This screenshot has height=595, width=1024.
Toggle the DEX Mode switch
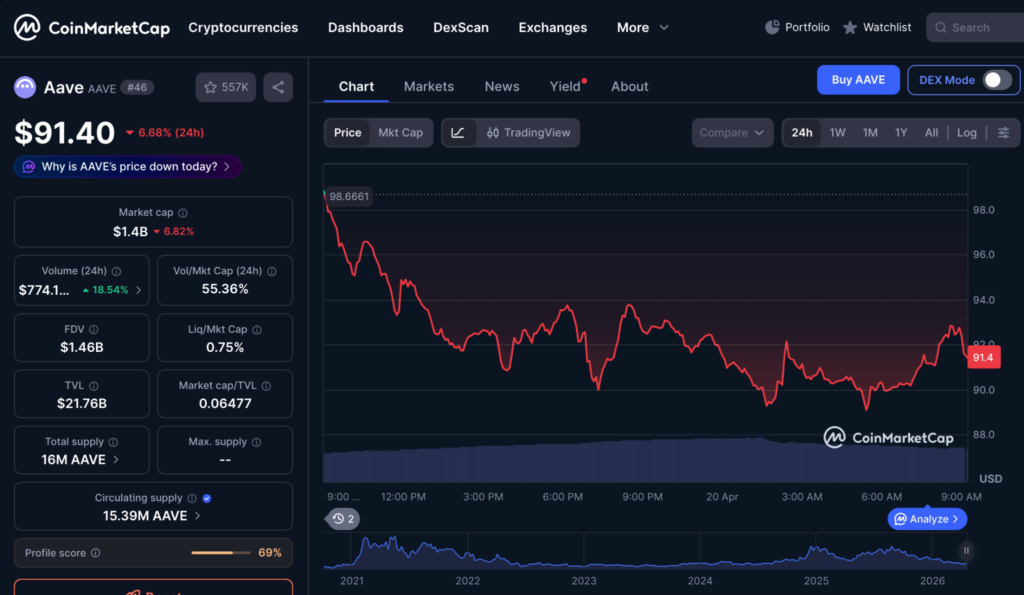click(997, 80)
